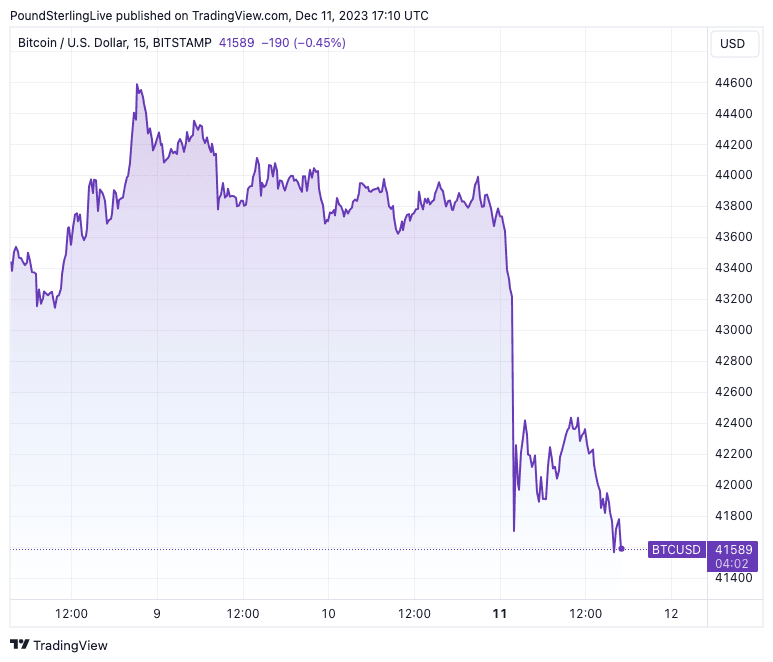Click the last-price dot on chart line
This screenshot has height=662, width=773.
(x=621, y=548)
